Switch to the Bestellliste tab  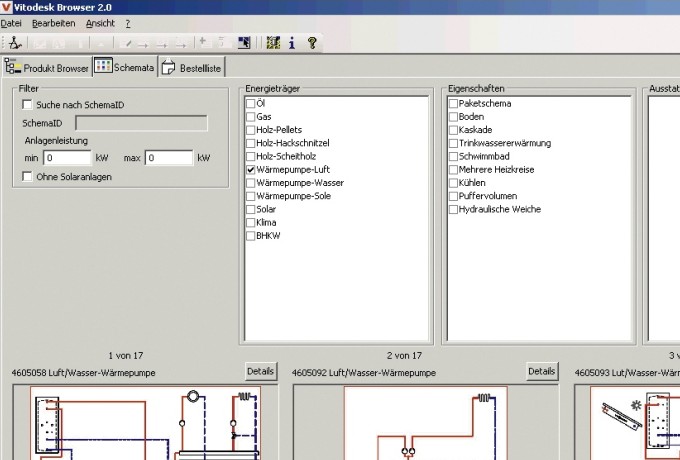tap(192, 68)
